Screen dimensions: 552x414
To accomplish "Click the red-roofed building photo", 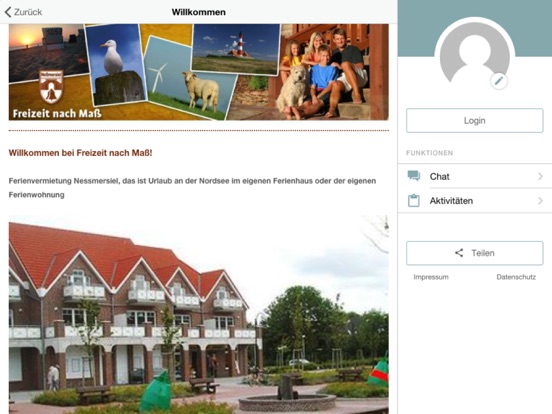I will 199,314.
